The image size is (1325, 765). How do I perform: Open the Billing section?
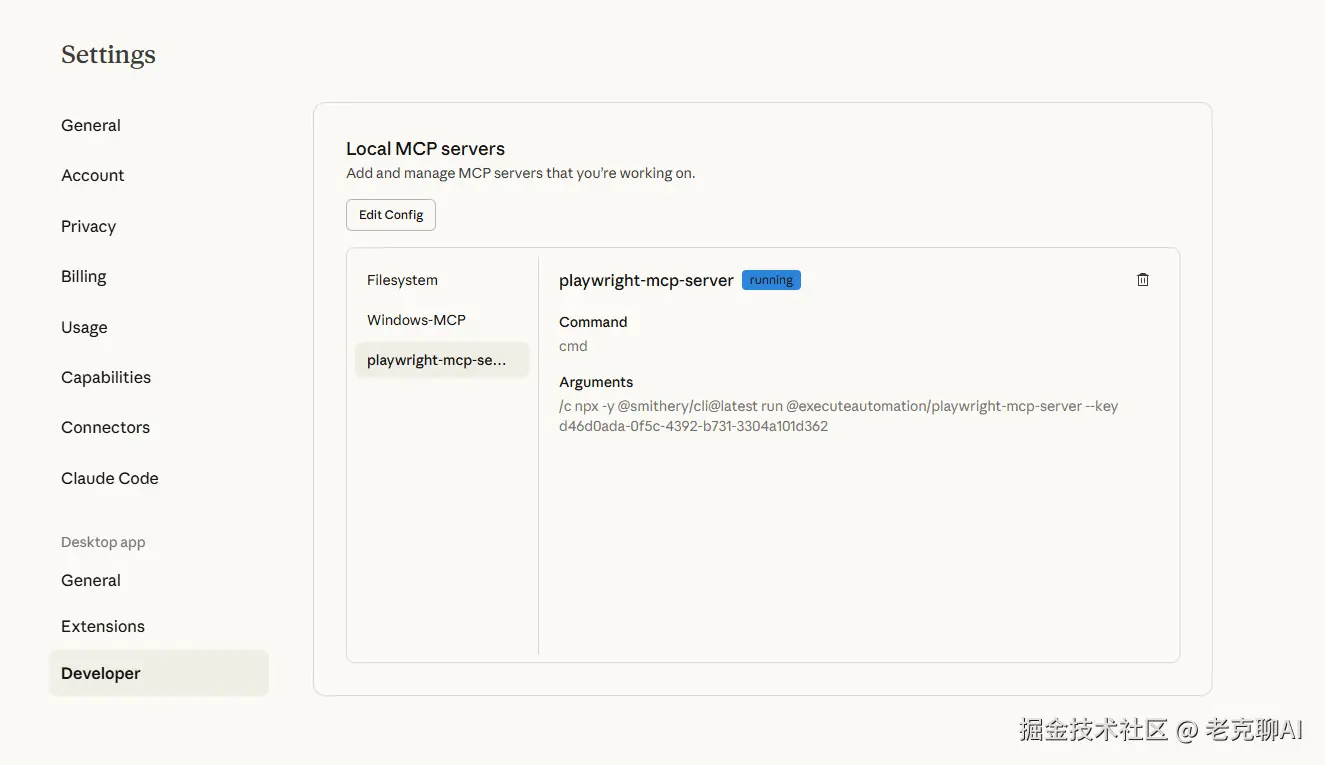tap(84, 276)
